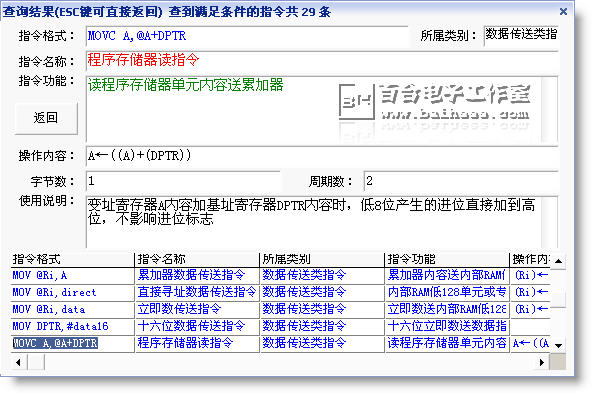Click cell 立即数传送指令
The height and width of the screenshot is (393, 591).
[197, 309]
